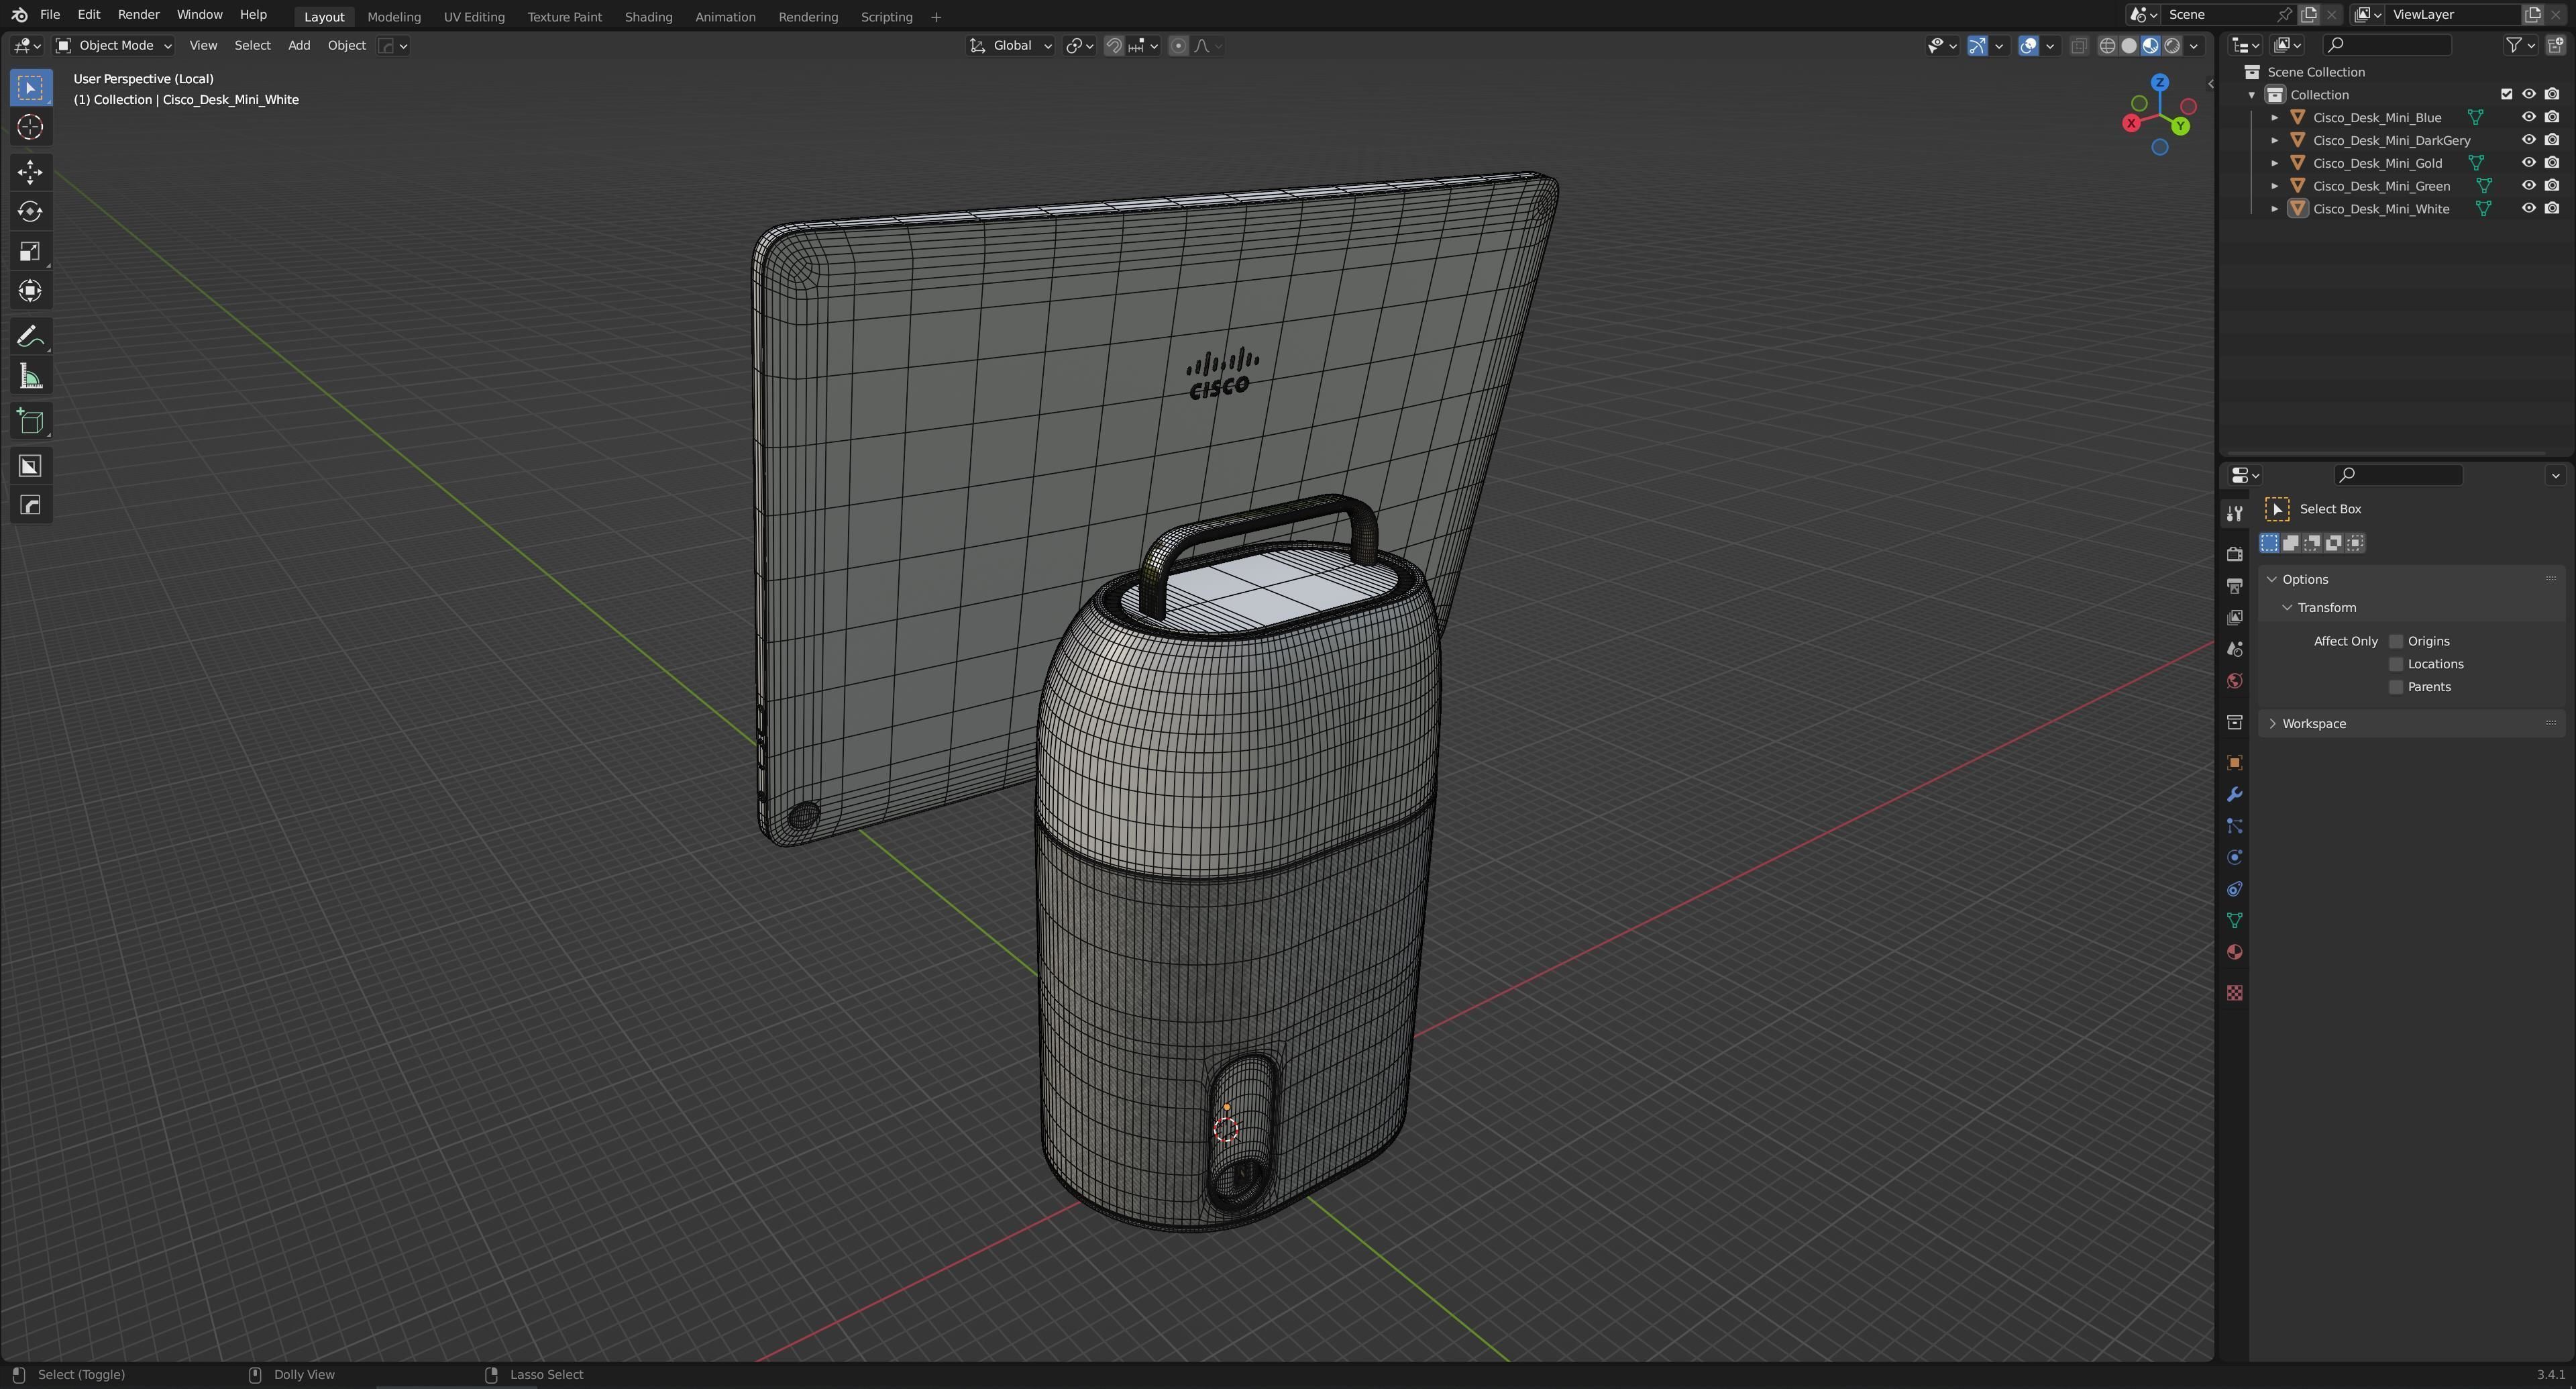Open the Render menu
2576x1389 pixels.
tap(138, 15)
